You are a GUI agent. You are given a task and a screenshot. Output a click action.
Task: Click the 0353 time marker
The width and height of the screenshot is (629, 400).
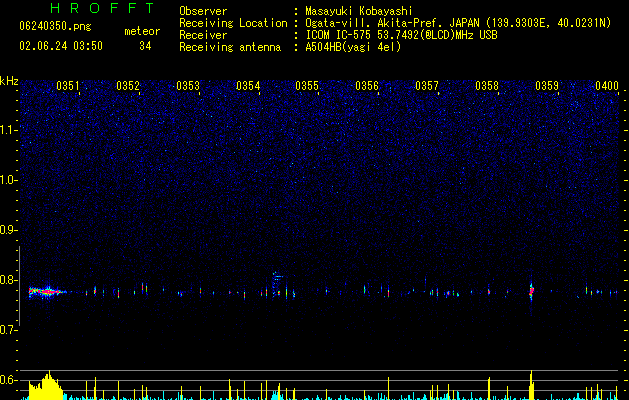[x=188, y=86]
